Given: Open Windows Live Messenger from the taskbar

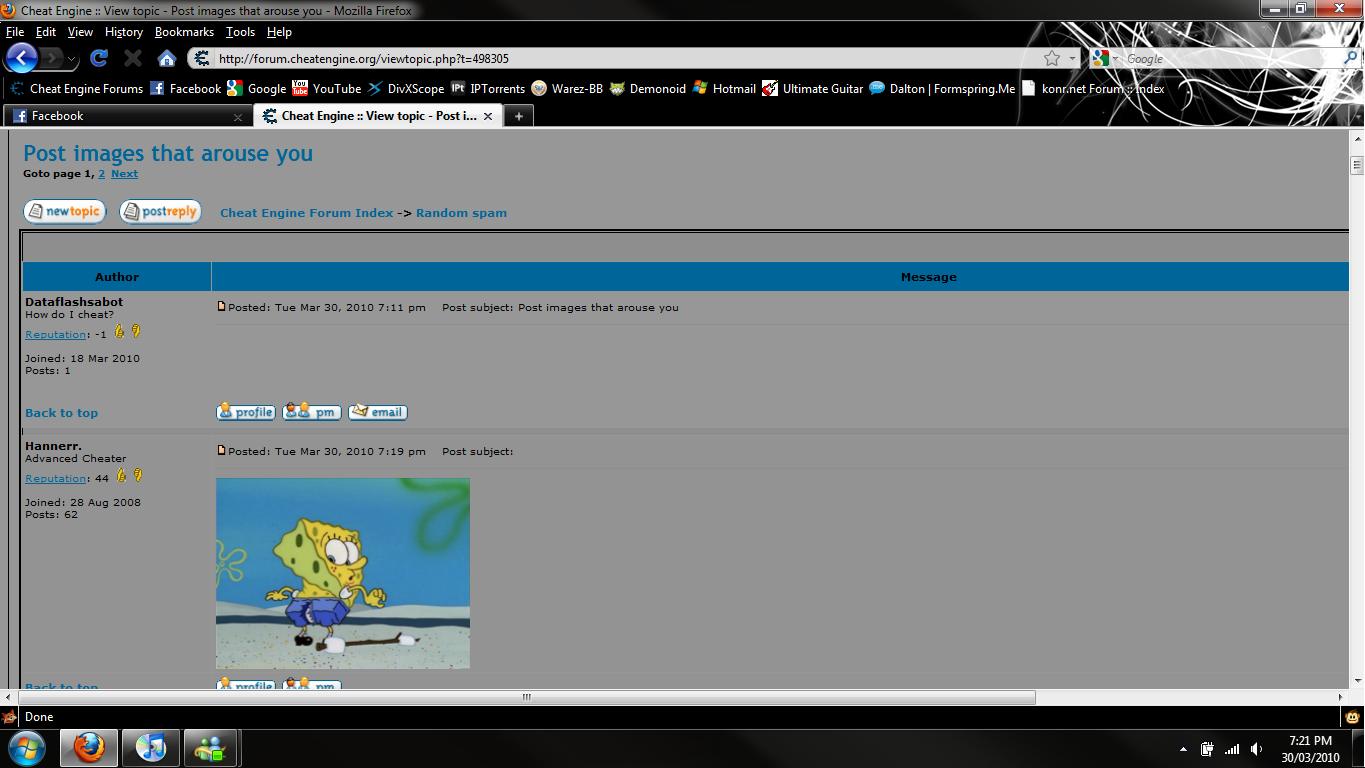Looking at the screenshot, I should point(209,748).
